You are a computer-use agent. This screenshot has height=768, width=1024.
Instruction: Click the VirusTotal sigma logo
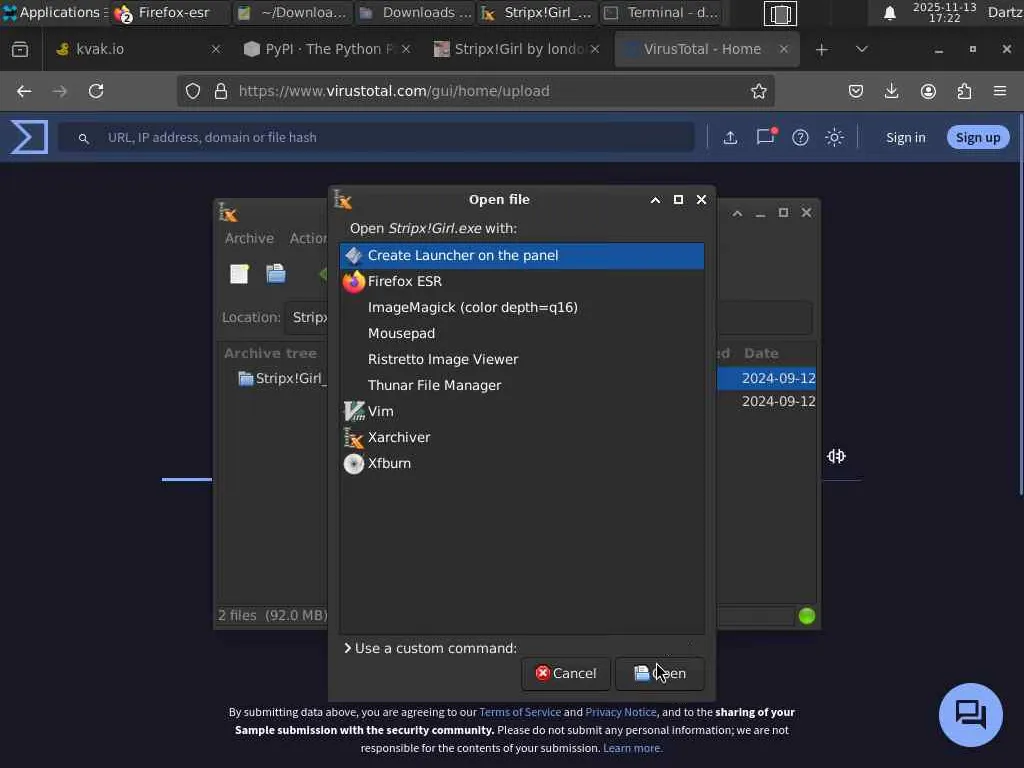click(x=29, y=137)
